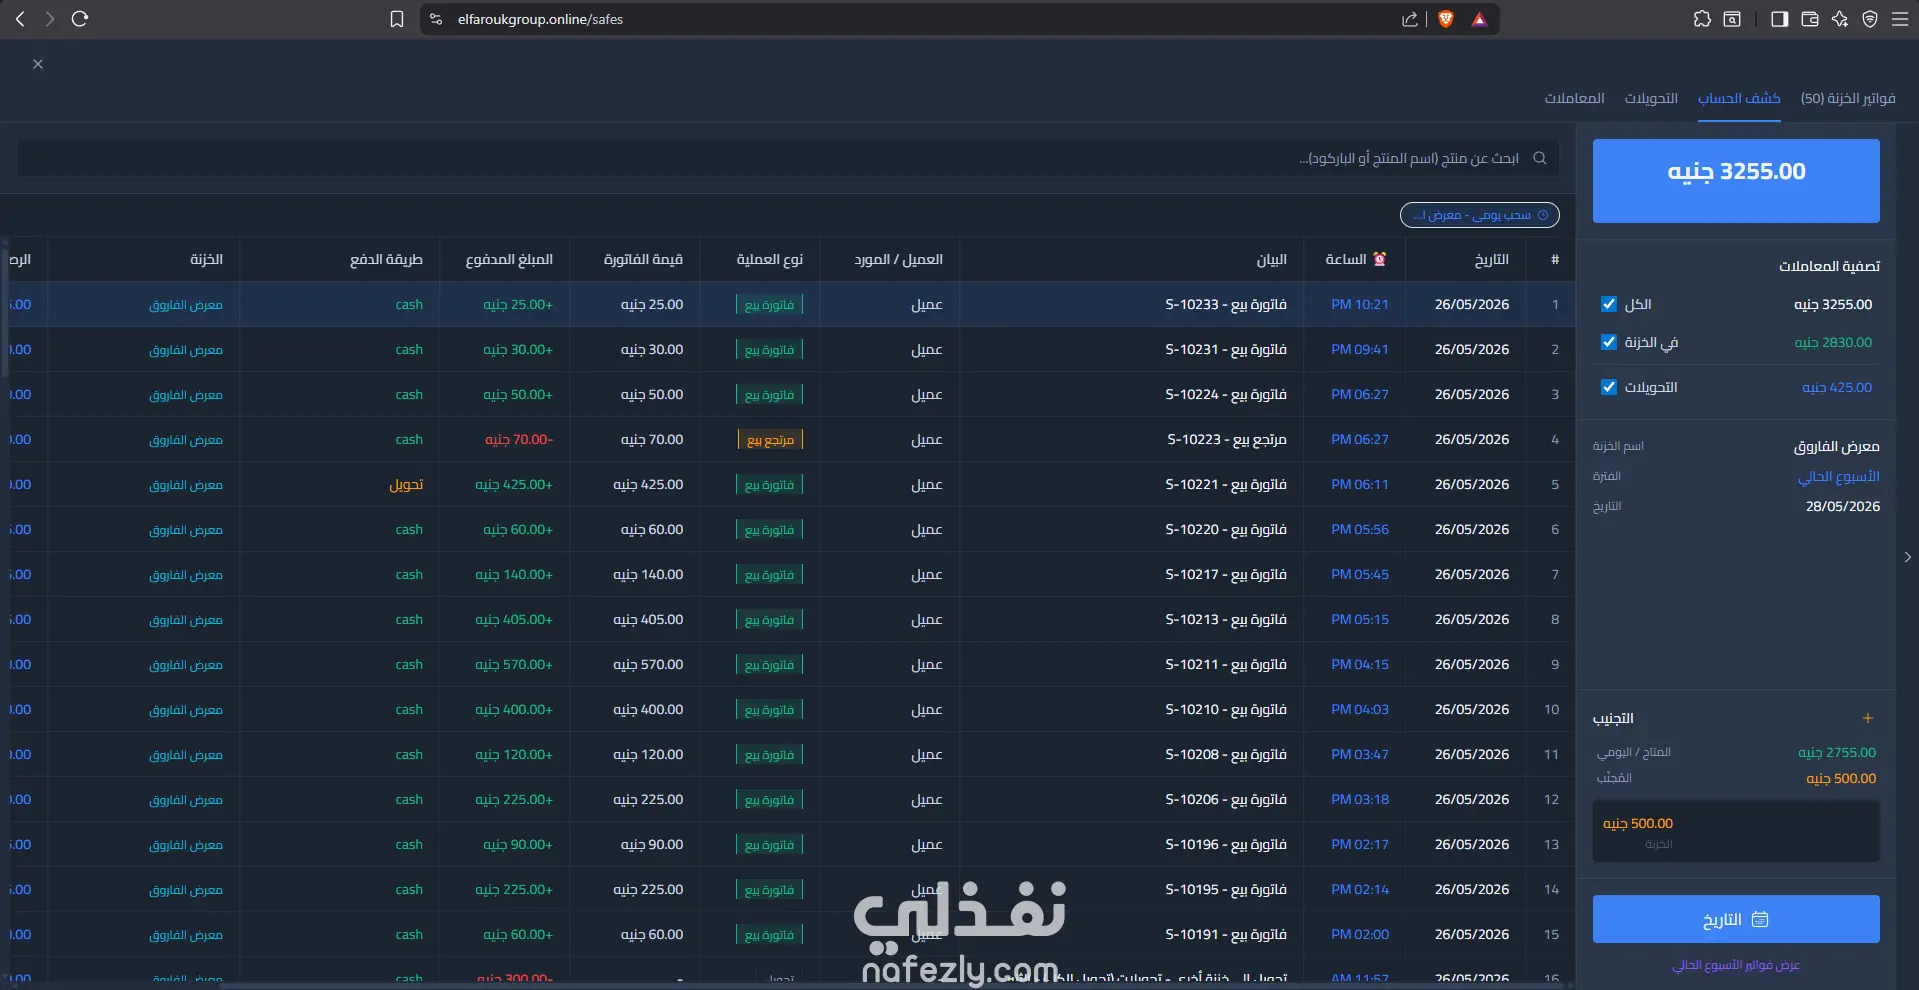The height and width of the screenshot is (990, 1919).
Task: Click the 2755.00 جنيه available amount
Action: coord(1837,752)
